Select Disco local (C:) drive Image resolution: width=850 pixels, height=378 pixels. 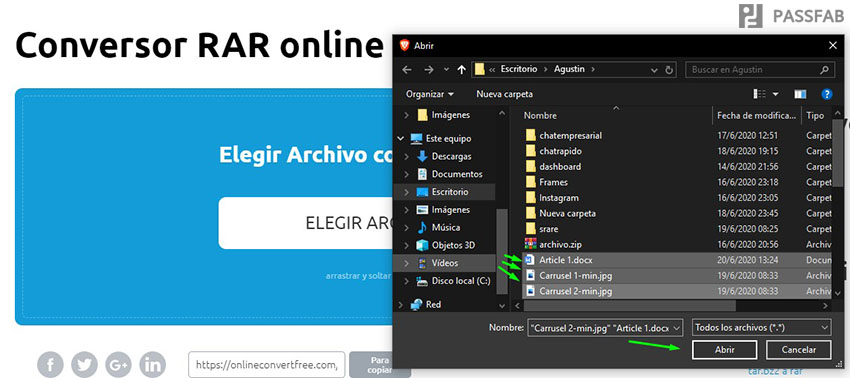pos(453,281)
